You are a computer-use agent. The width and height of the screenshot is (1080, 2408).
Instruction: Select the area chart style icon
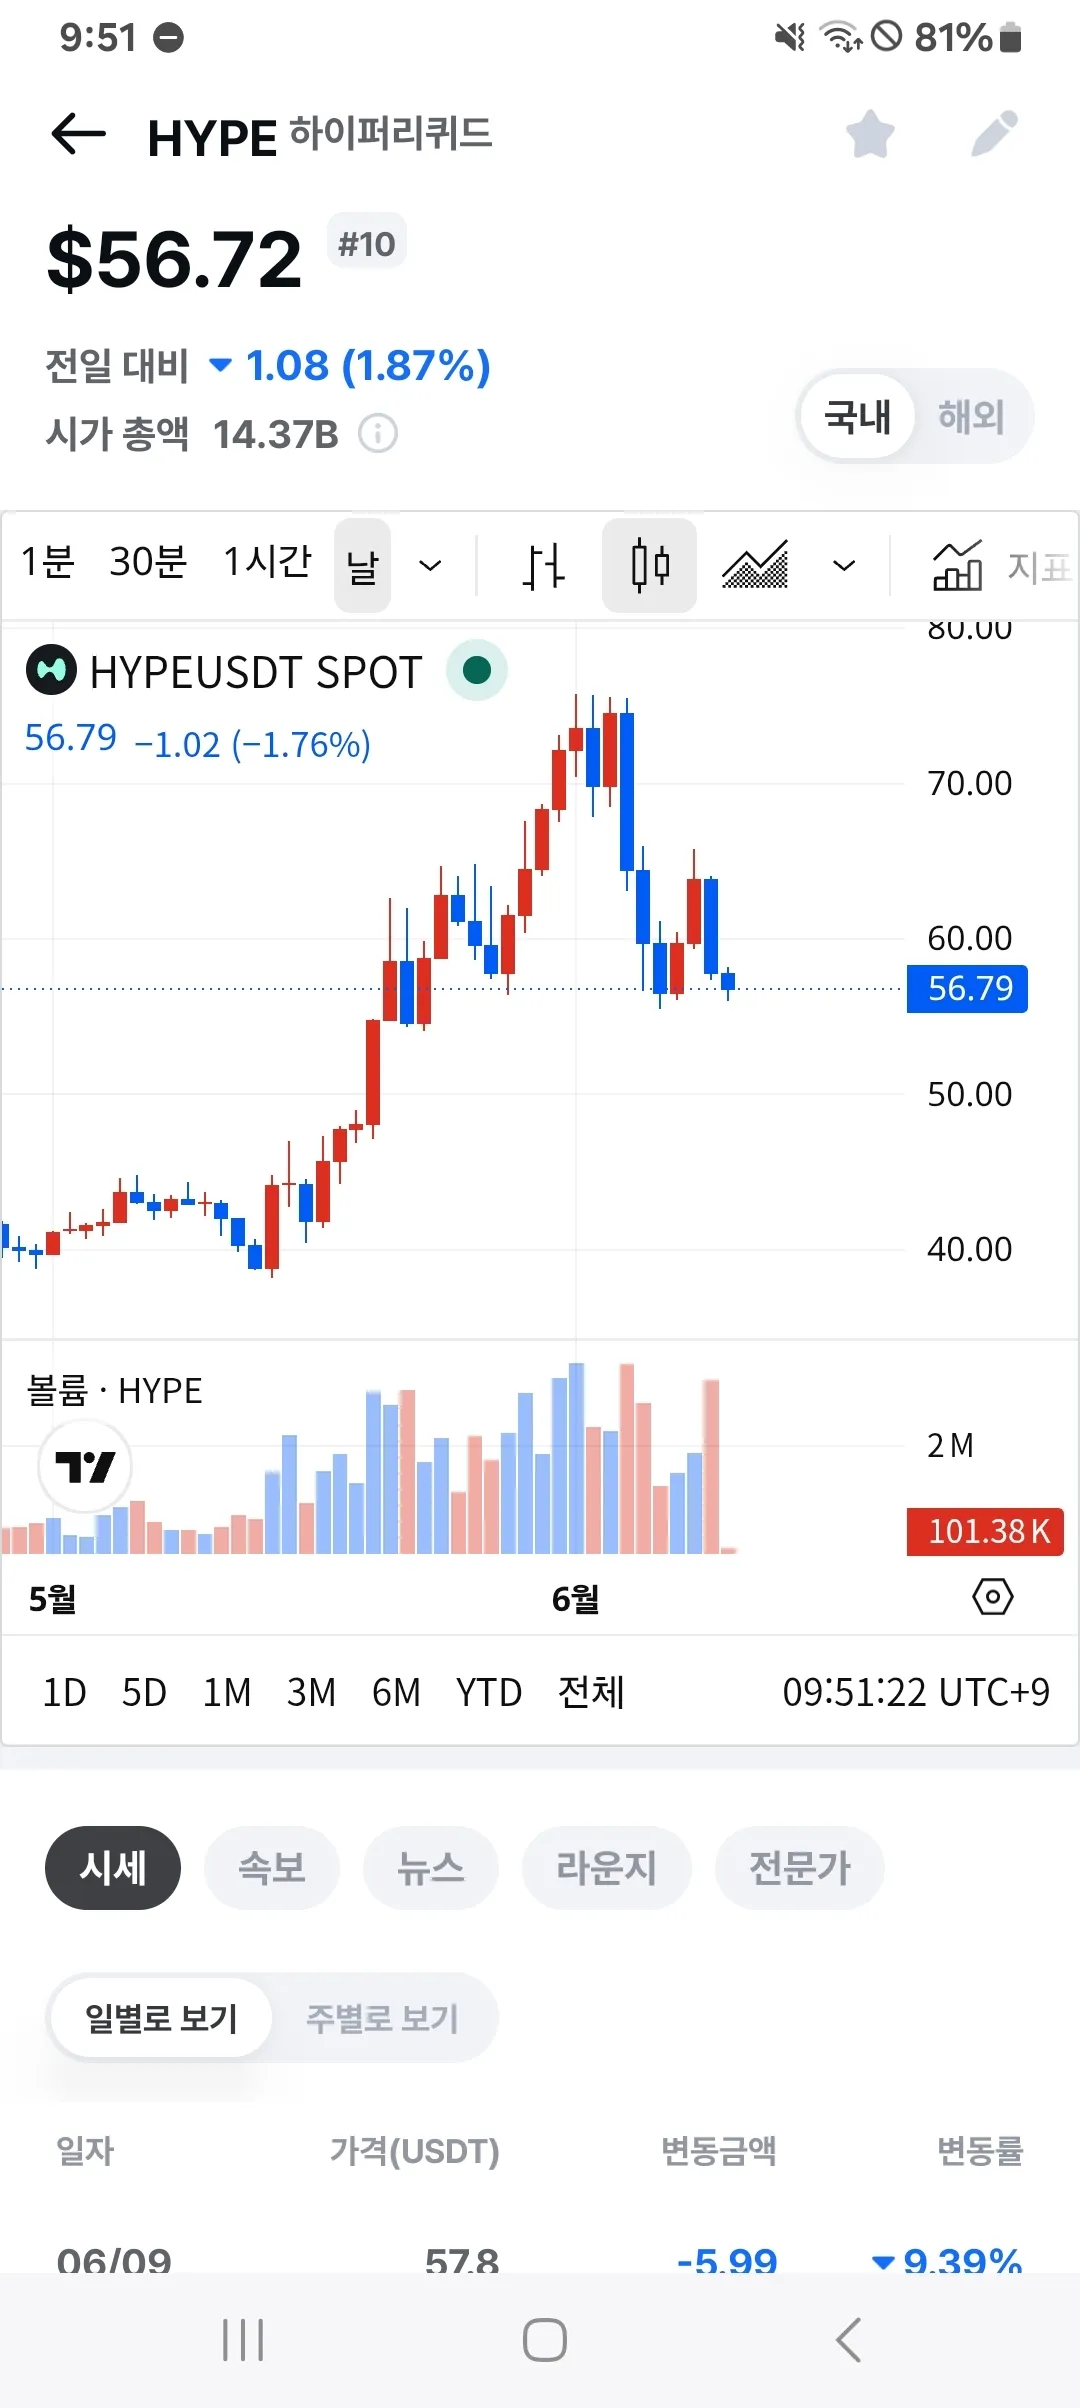point(755,566)
